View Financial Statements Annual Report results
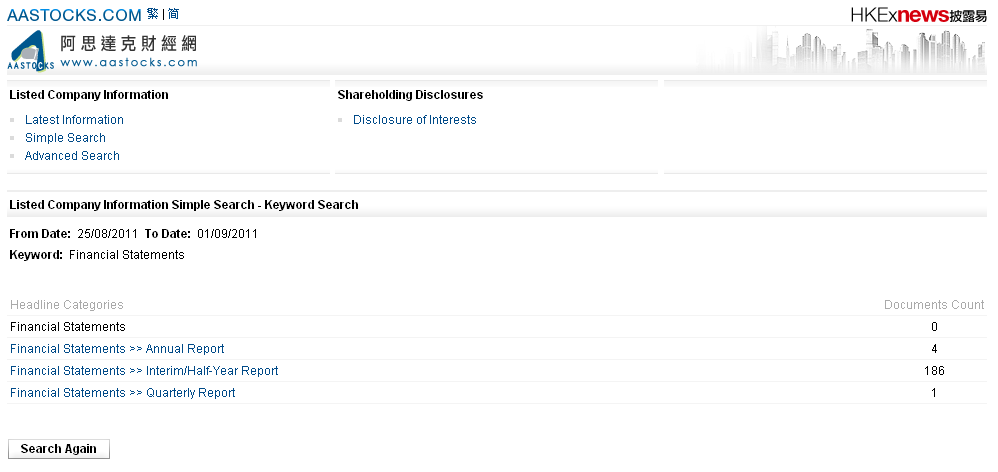This screenshot has width=998, height=472. [x=117, y=349]
